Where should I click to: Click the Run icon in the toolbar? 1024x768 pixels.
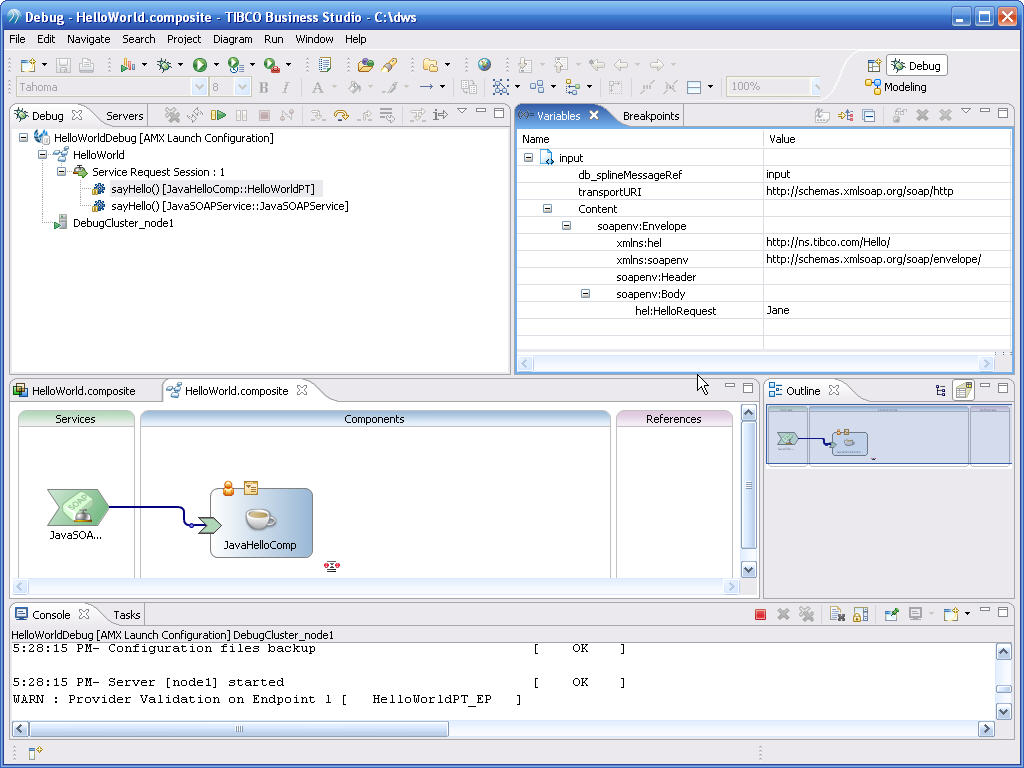pyautogui.click(x=198, y=65)
